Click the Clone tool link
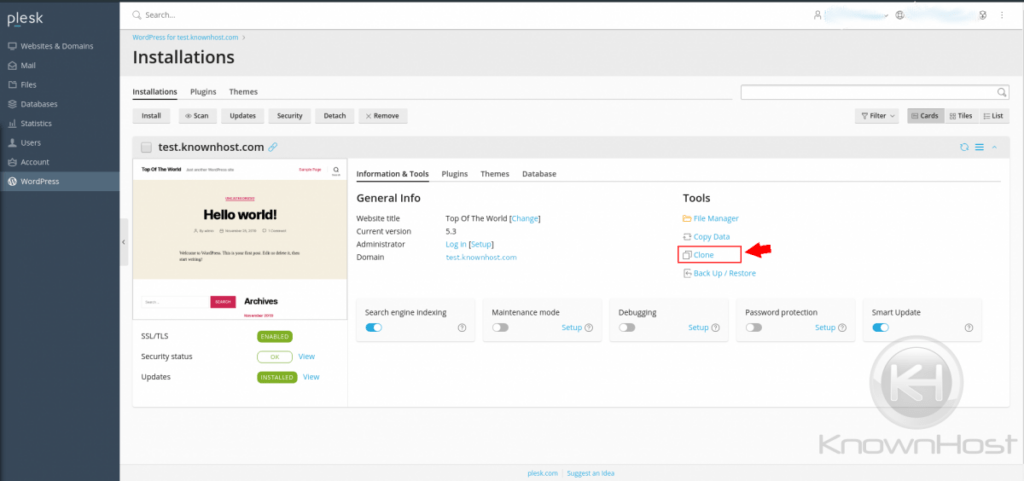Screen dimensions: 1024x481 click(x=698, y=255)
